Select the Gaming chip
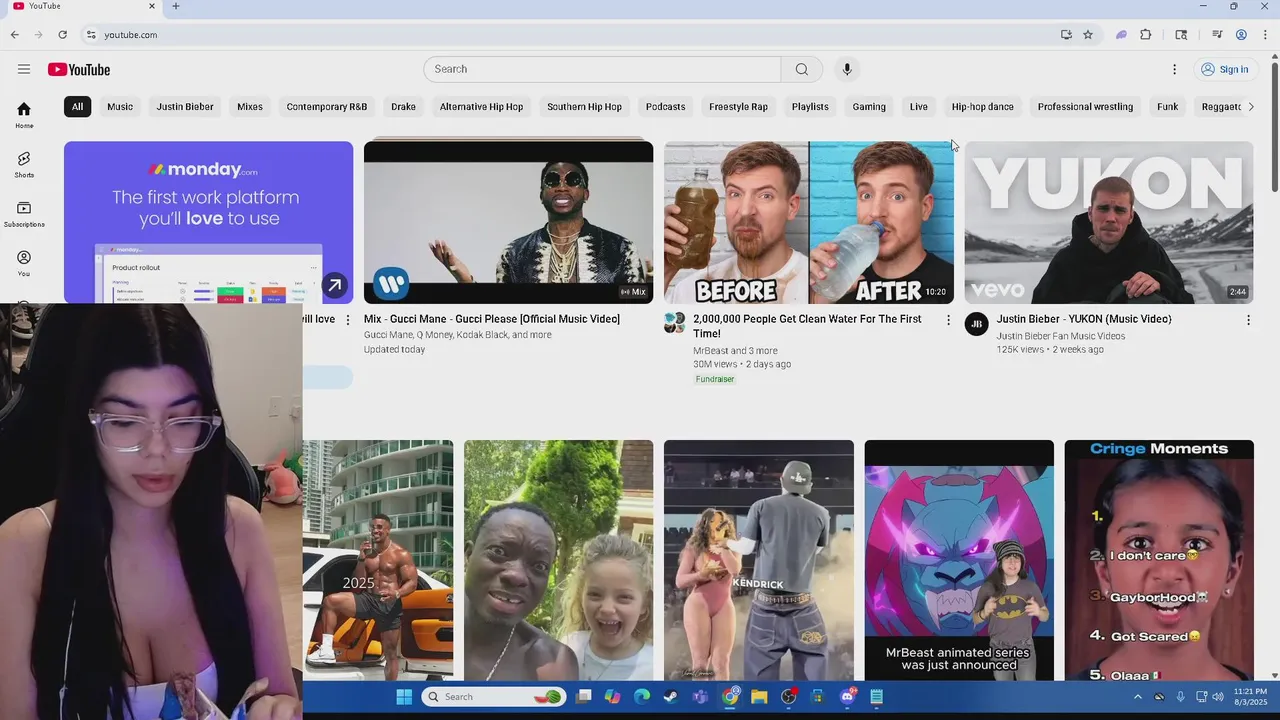The width and height of the screenshot is (1280, 720). pos(869,106)
